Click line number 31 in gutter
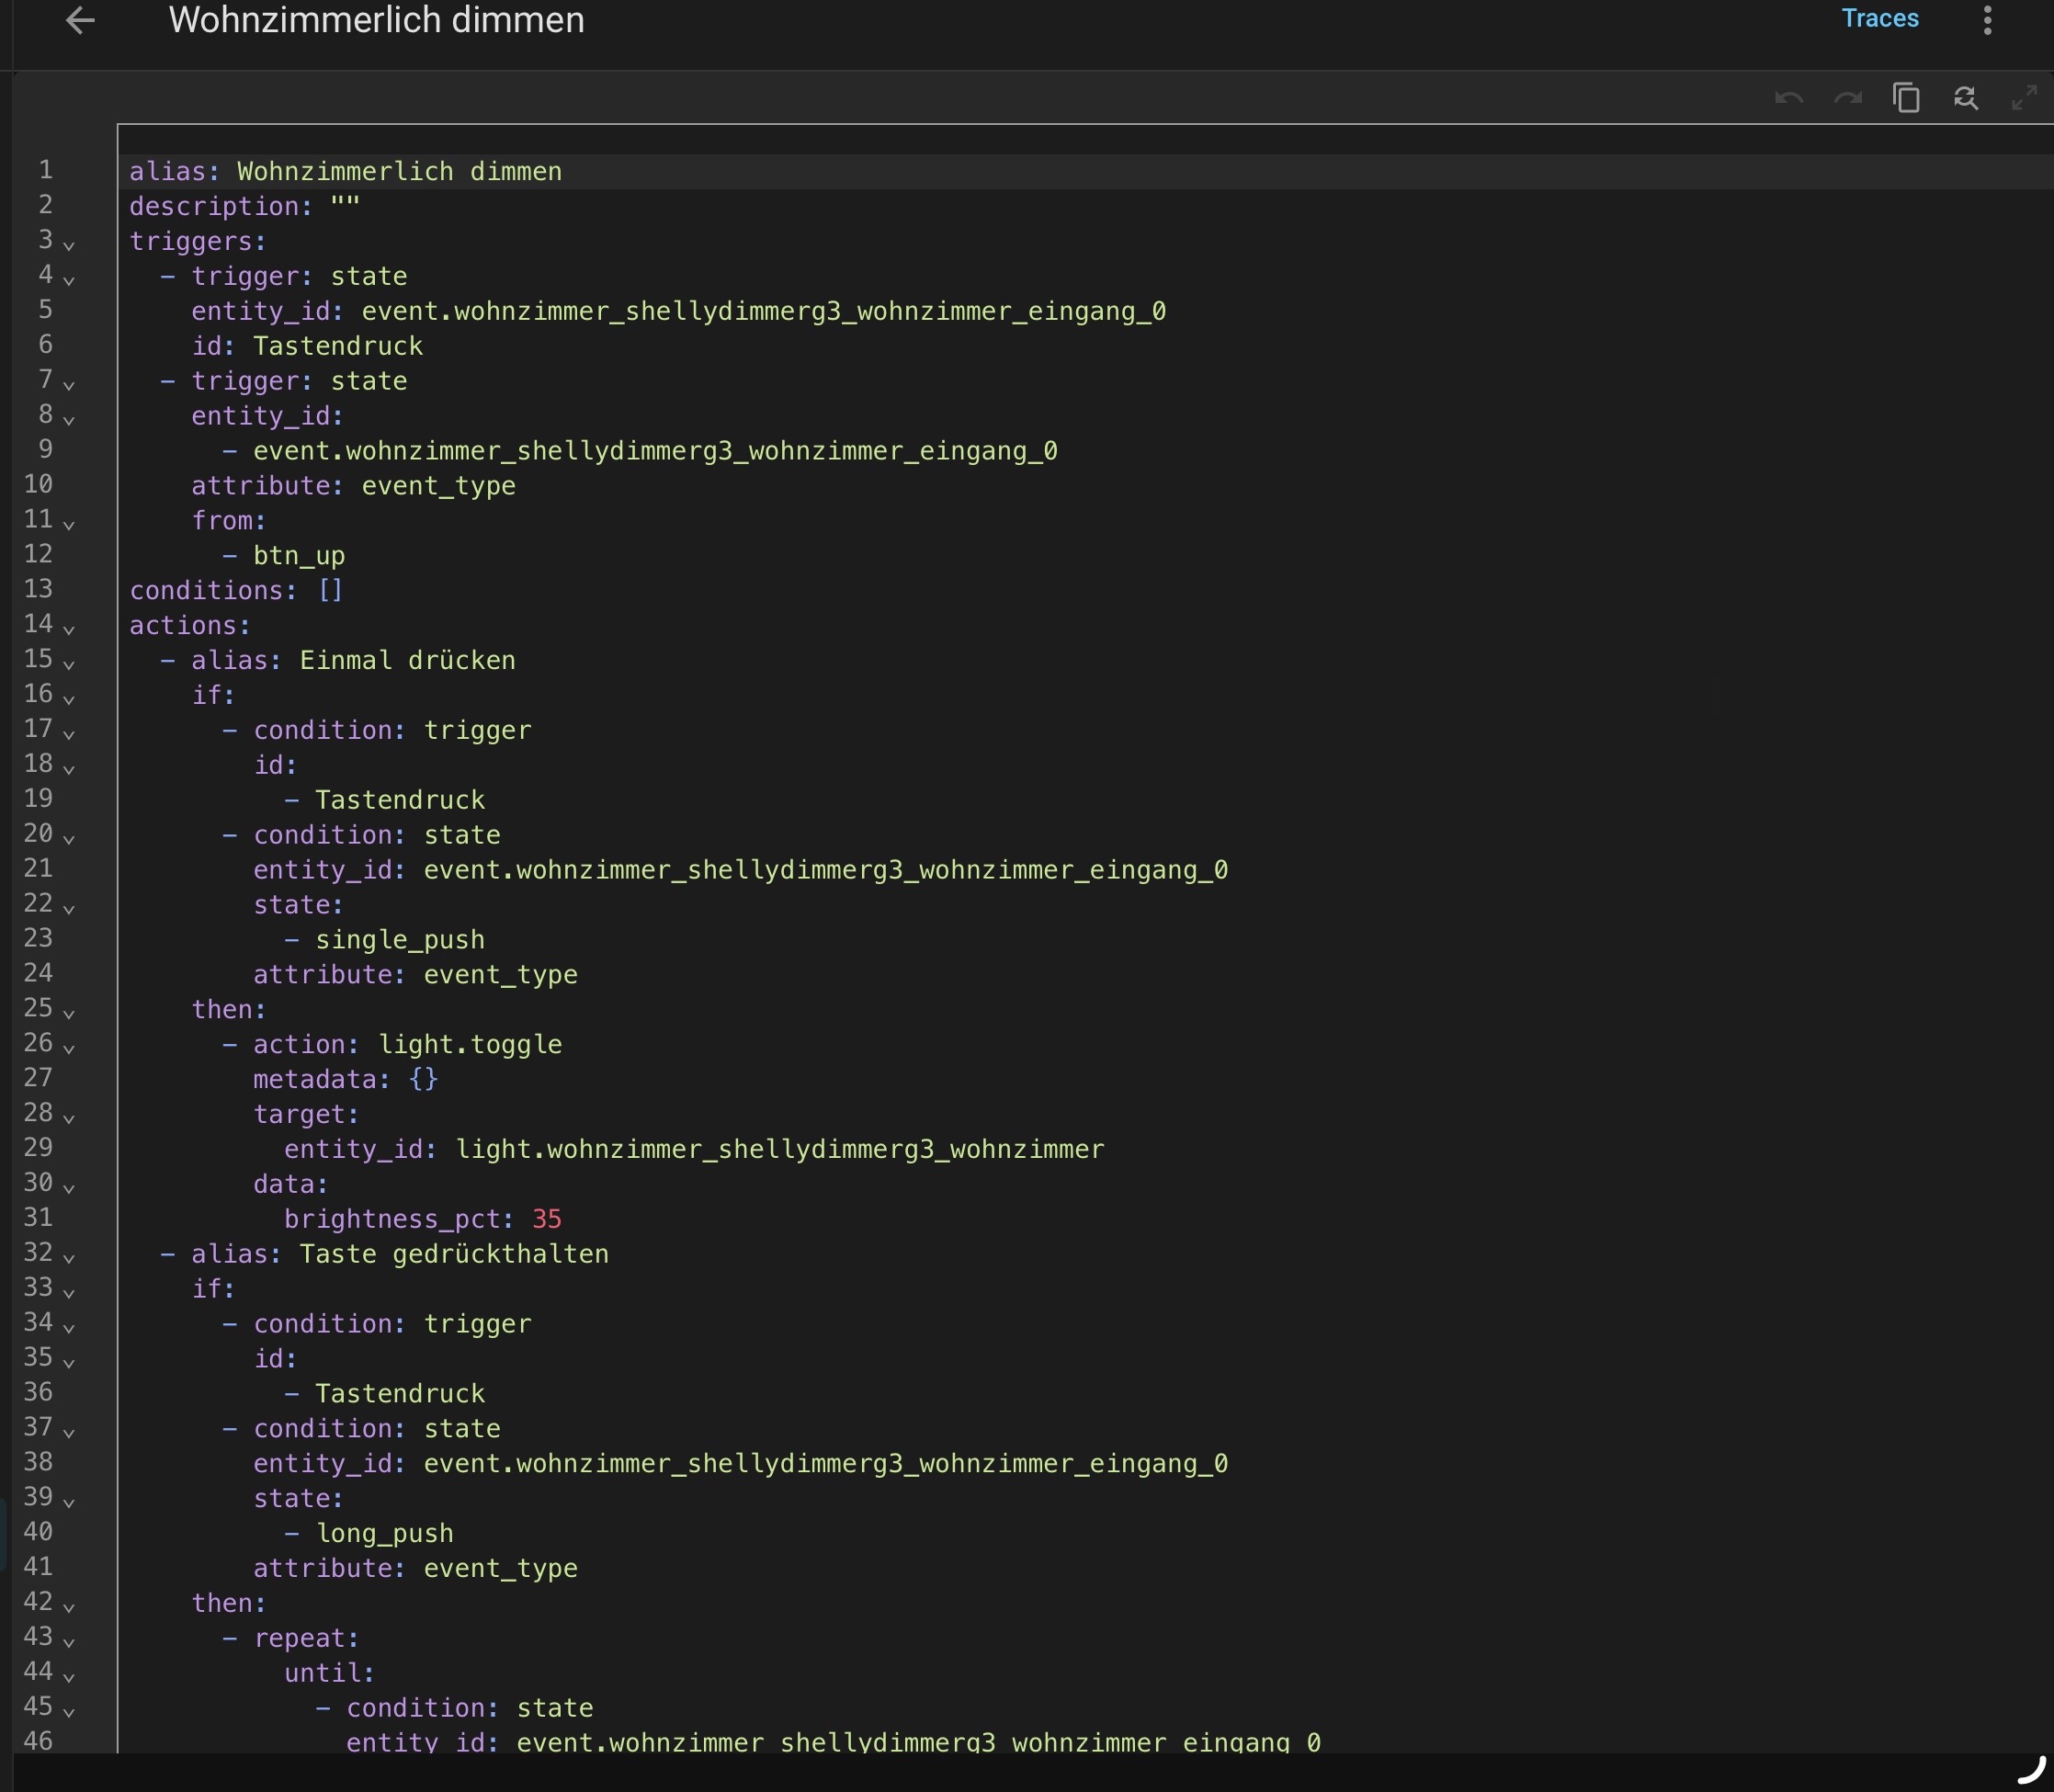Image resolution: width=2054 pixels, height=1792 pixels. [x=38, y=1218]
